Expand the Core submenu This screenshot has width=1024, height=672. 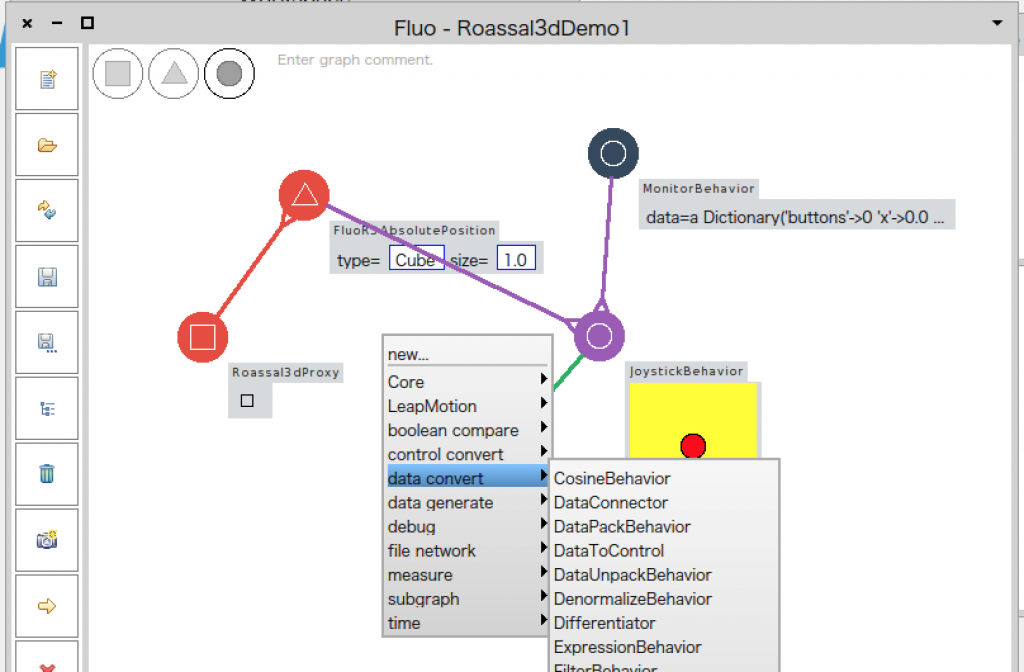467,382
